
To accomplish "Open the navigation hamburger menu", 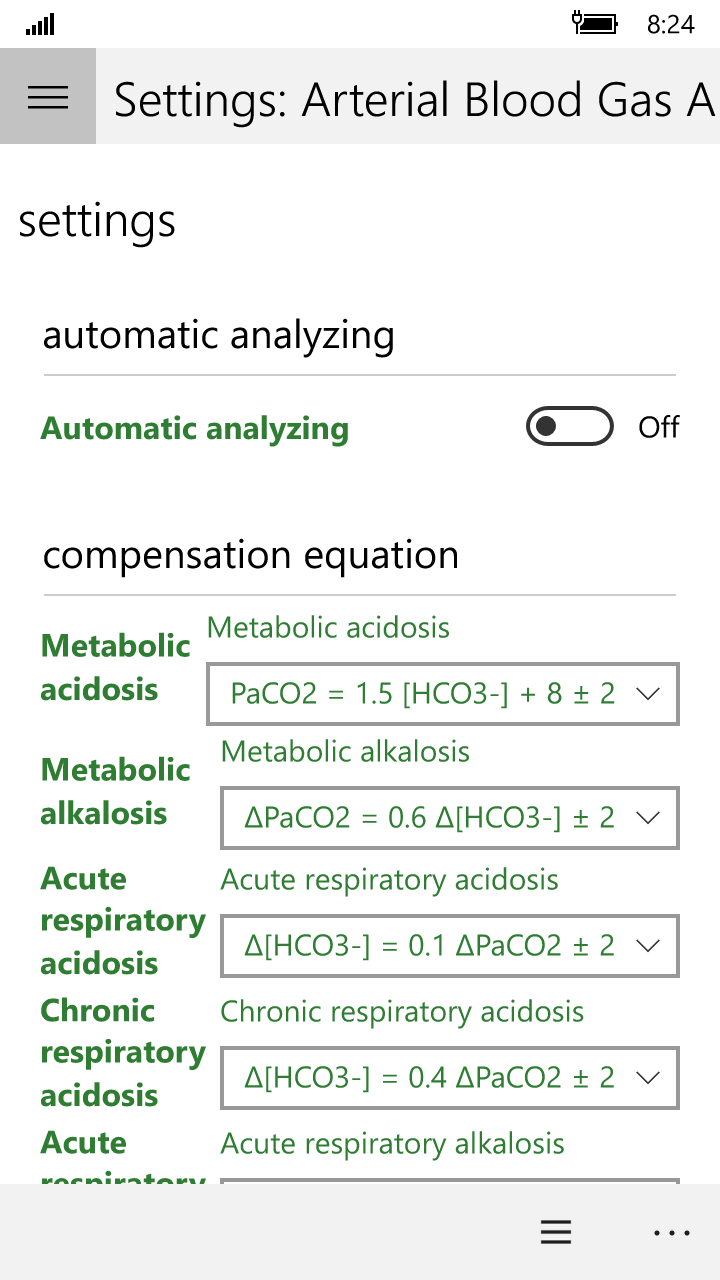I will [47, 96].
